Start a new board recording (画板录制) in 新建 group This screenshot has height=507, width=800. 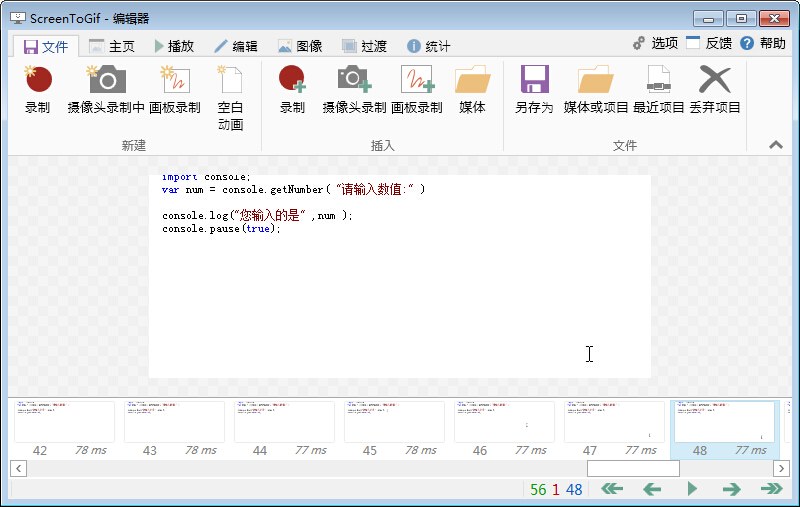pos(174,90)
